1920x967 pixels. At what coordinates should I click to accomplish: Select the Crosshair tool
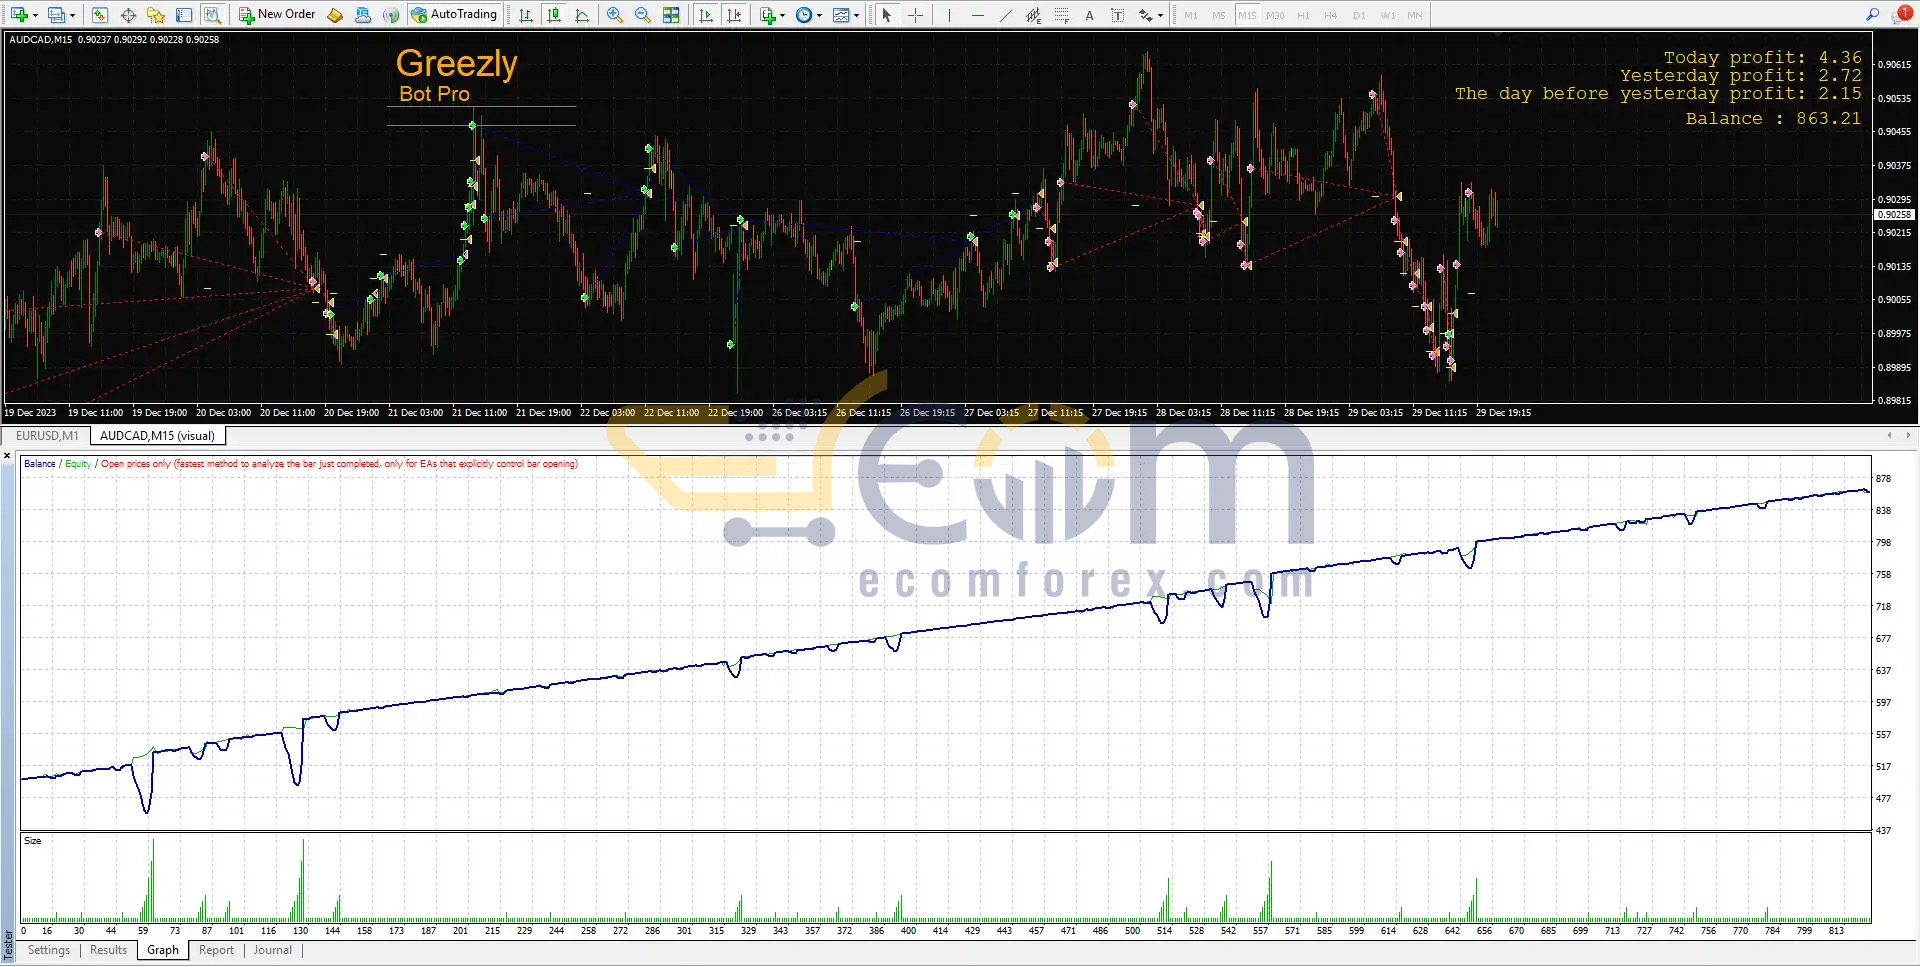(x=915, y=15)
